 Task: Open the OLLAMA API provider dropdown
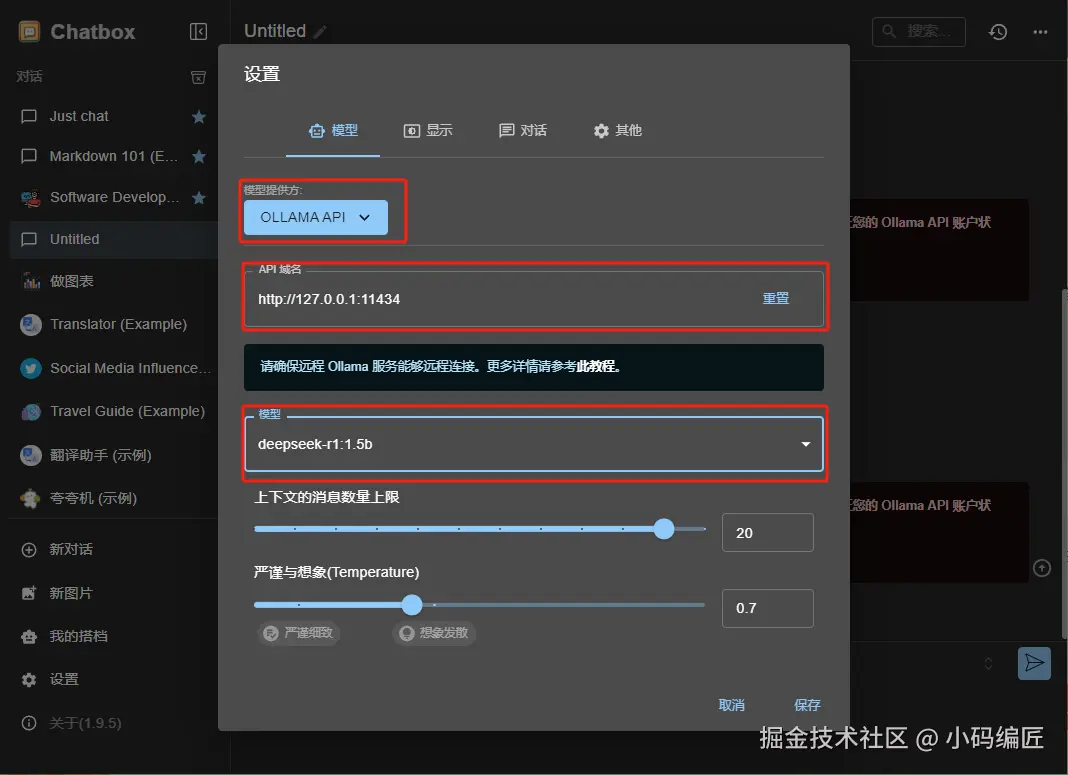pyautogui.click(x=316, y=217)
